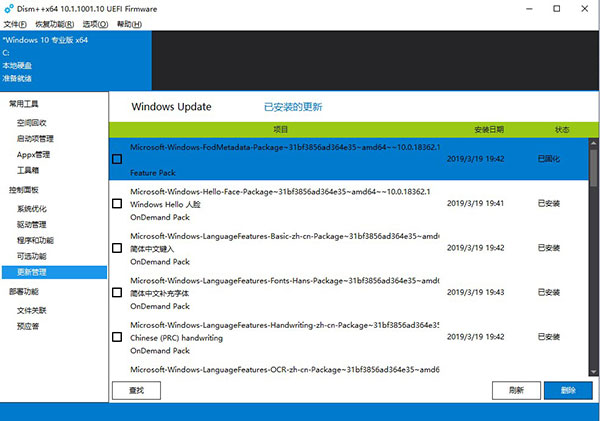Select the Windows 10 专业版 x64 image tile

tap(76, 60)
